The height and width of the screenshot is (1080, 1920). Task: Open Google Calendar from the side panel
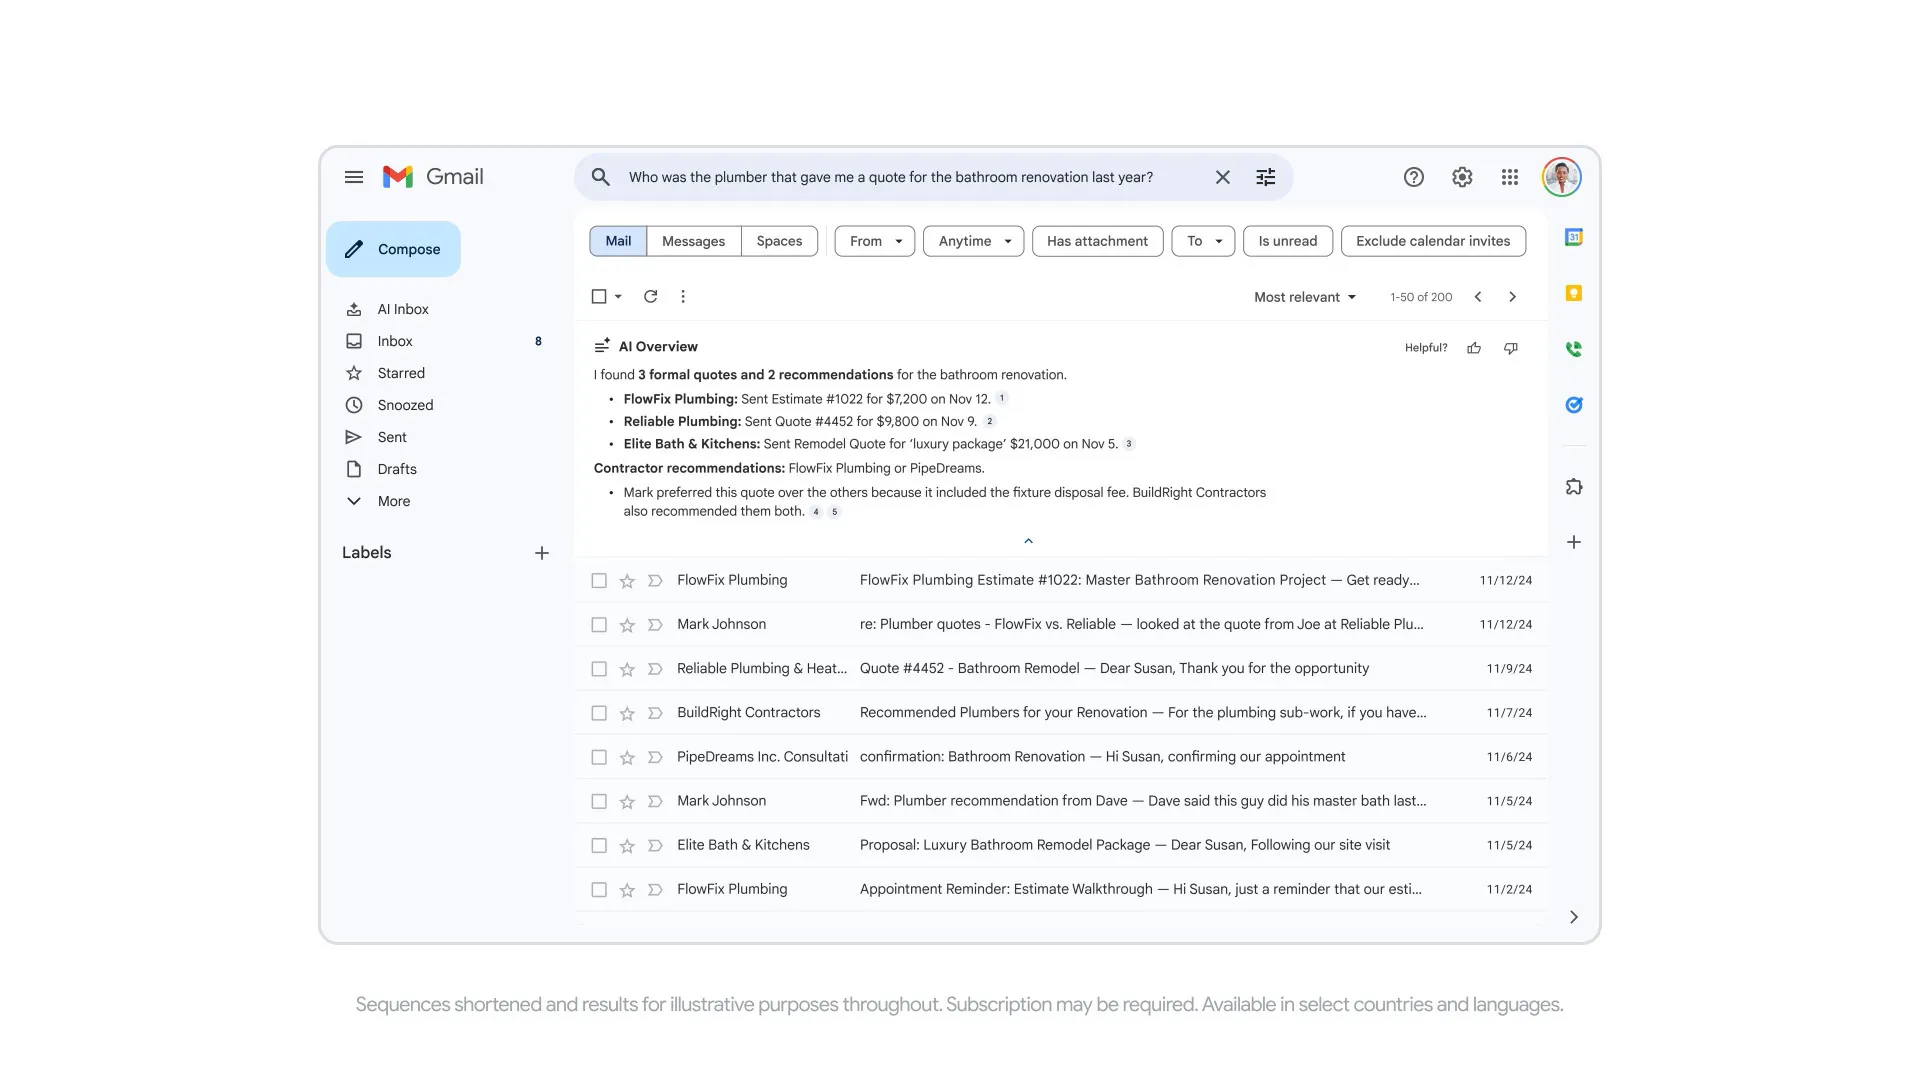pos(1573,237)
